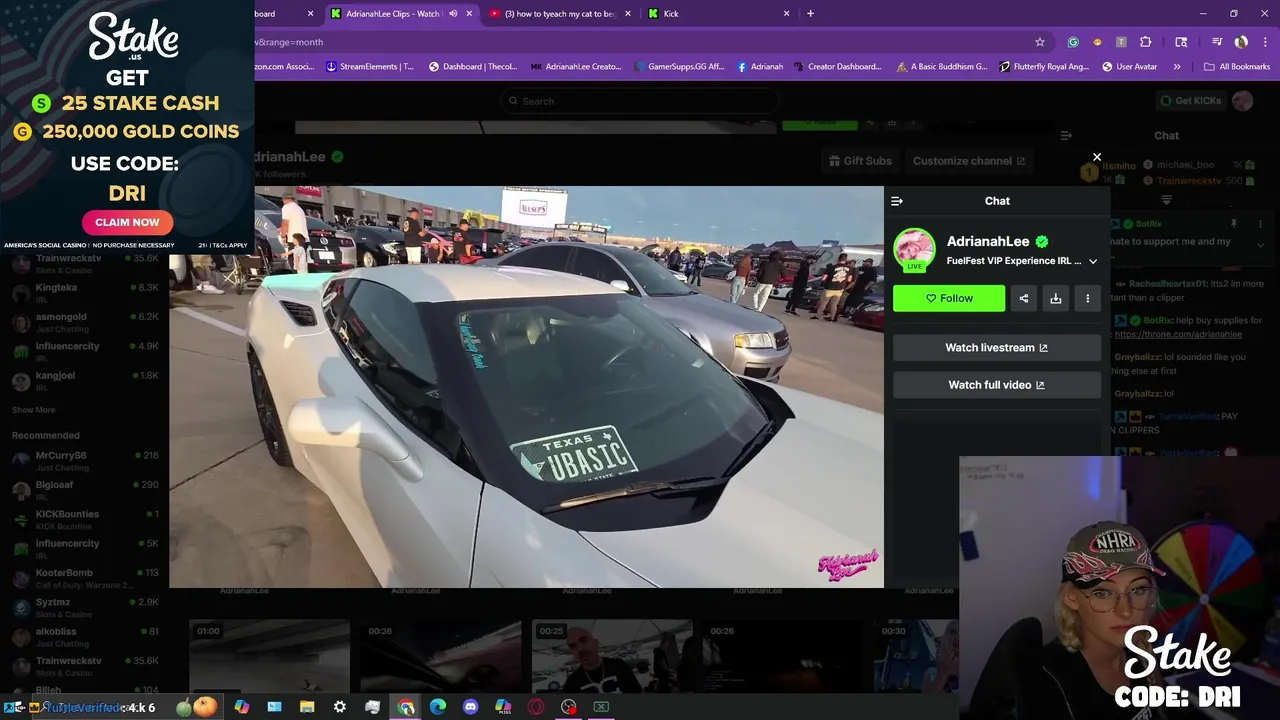The height and width of the screenshot is (720, 1280).
Task: Mute the AdrianahLee Clips tab audio icon
Action: (453, 14)
